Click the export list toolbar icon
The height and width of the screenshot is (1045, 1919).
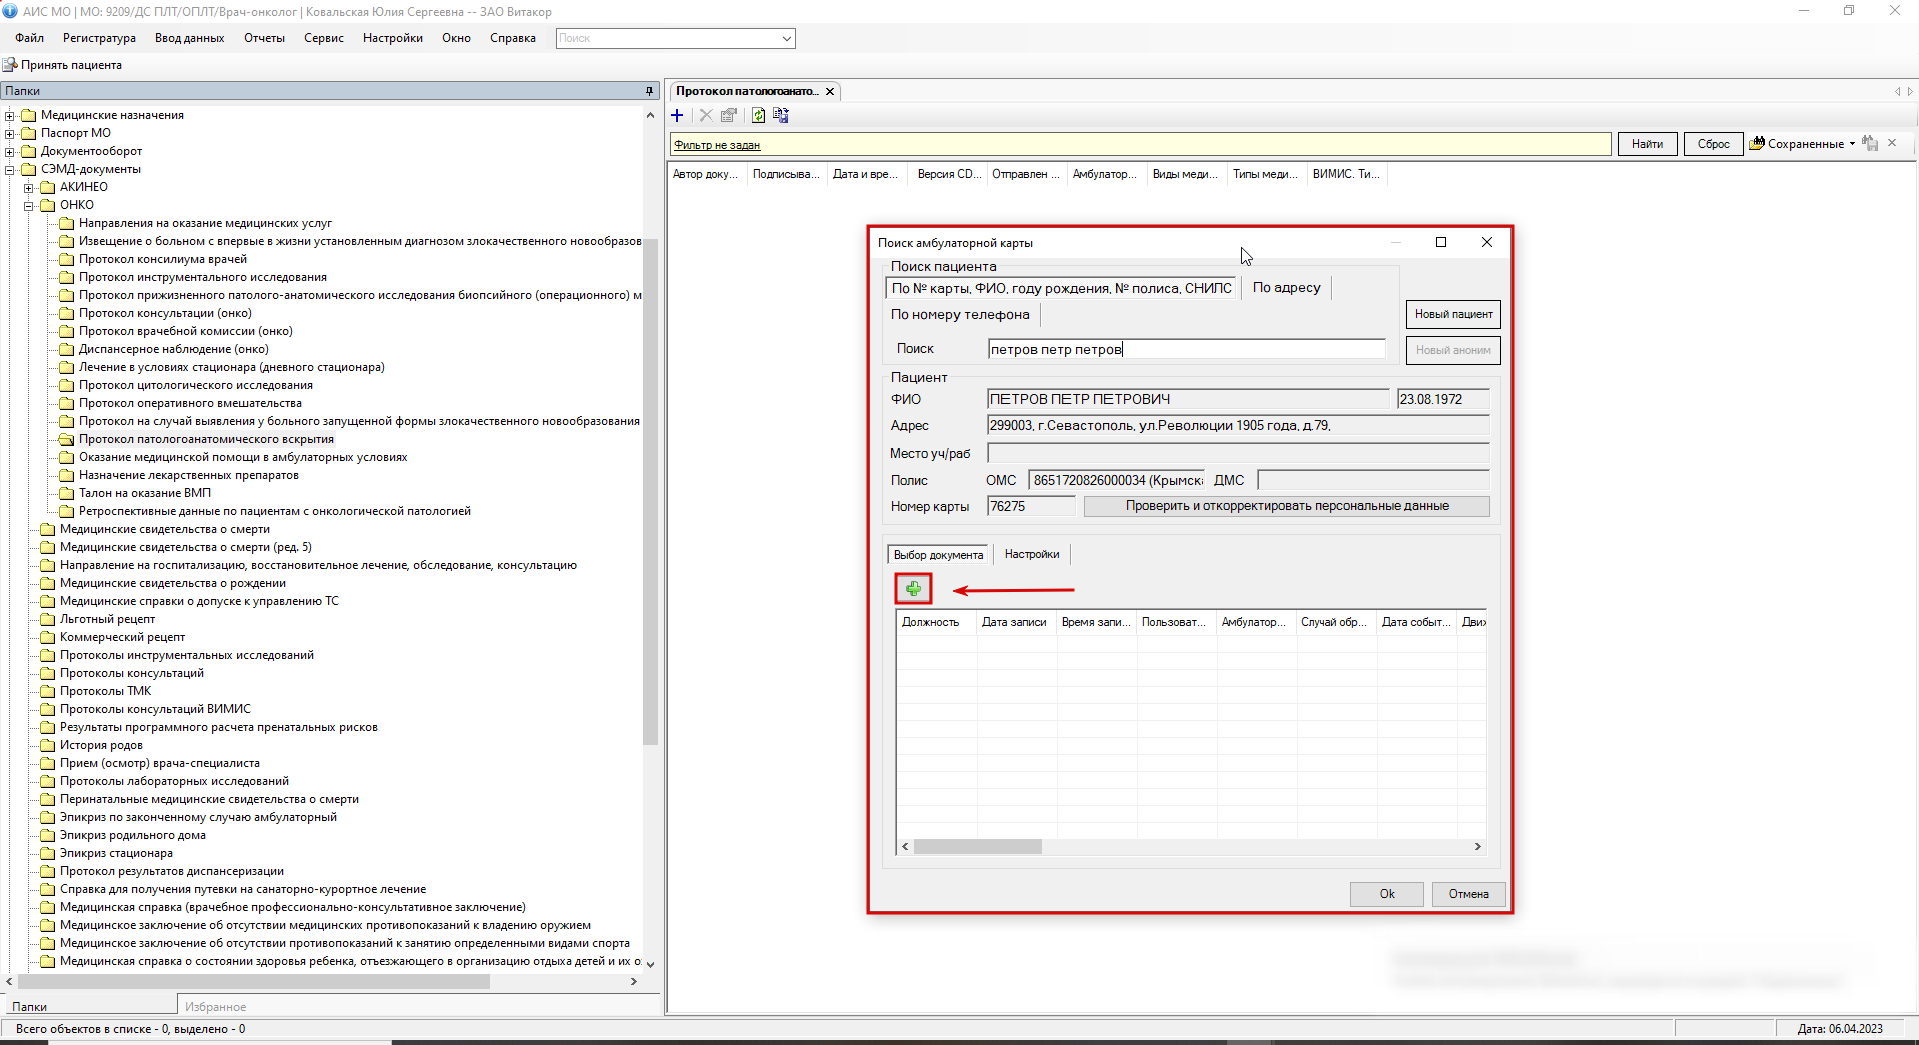click(781, 116)
